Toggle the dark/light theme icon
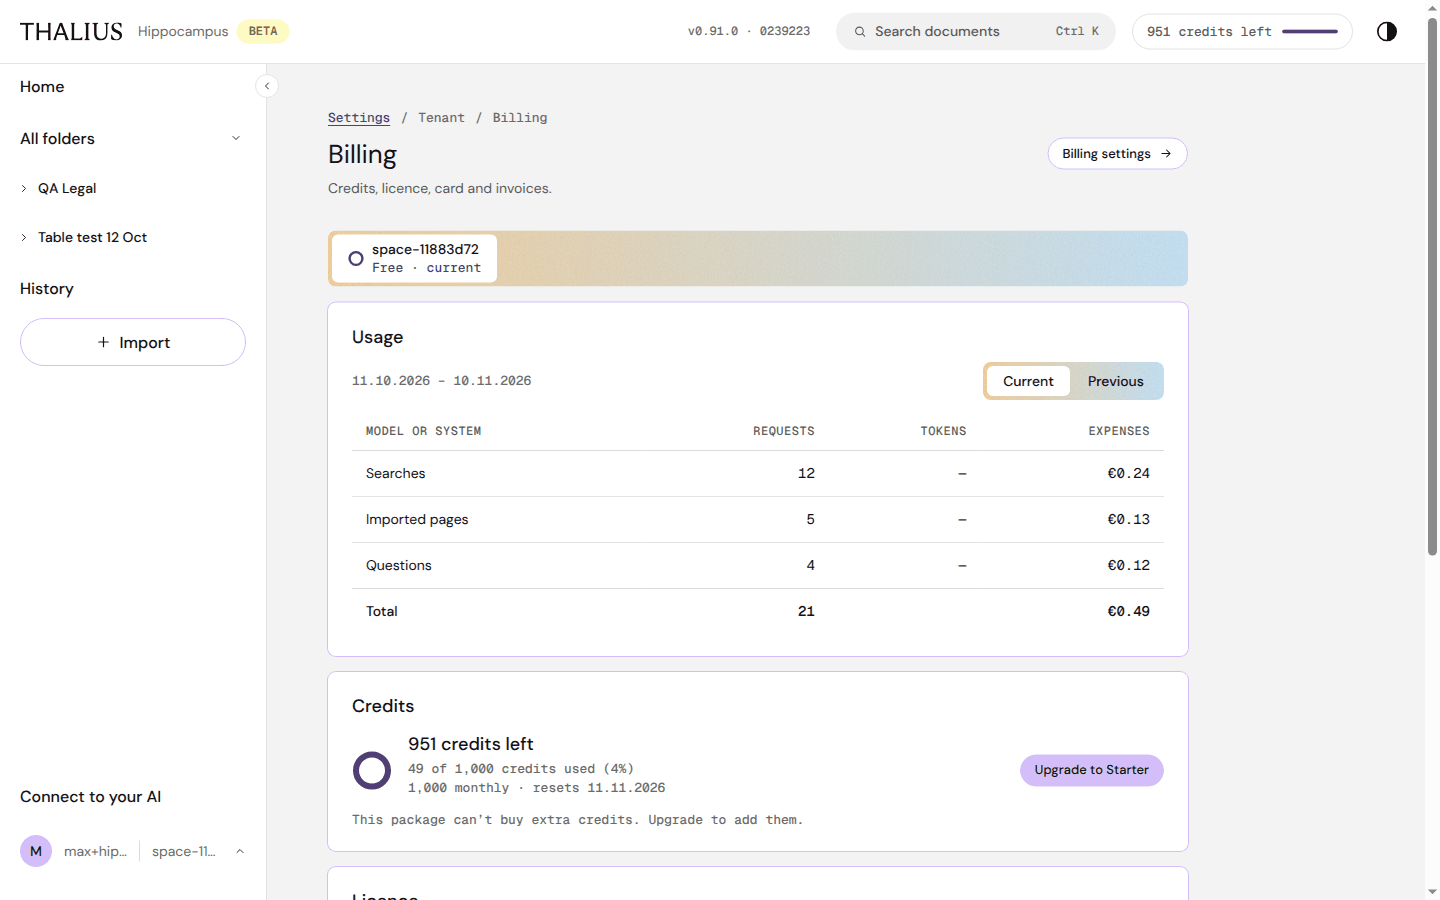Viewport: 1440px width, 900px height. pyautogui.click(x=1386, y=31)
